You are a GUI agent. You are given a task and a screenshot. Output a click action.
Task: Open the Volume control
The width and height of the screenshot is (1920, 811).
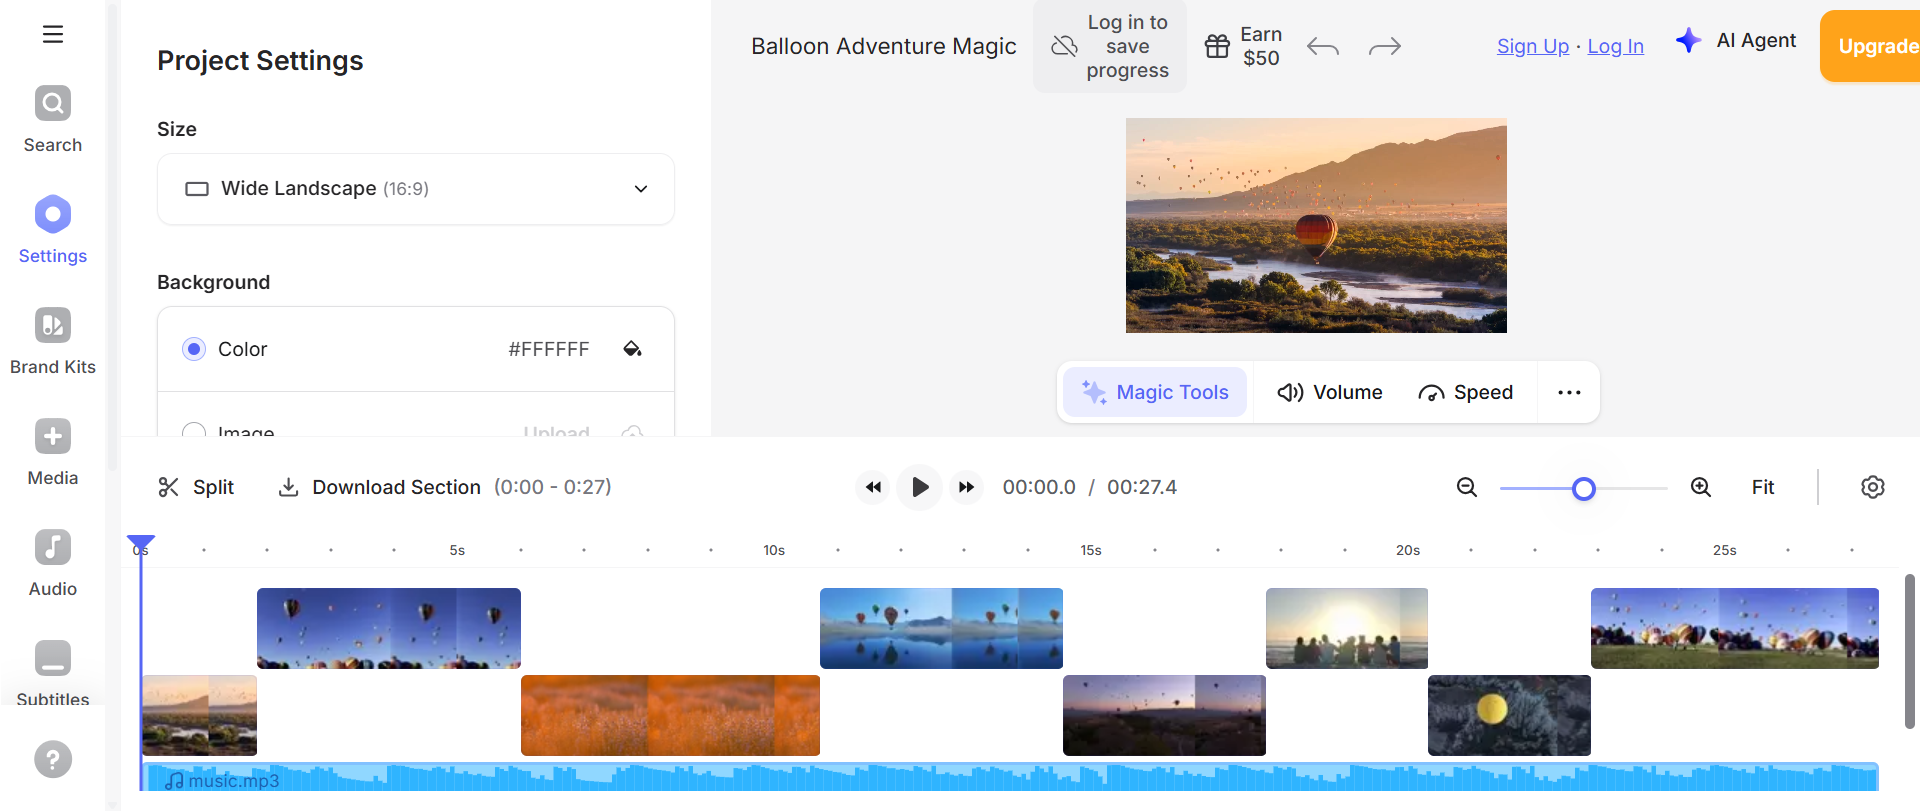click(x=1330, y=392)
